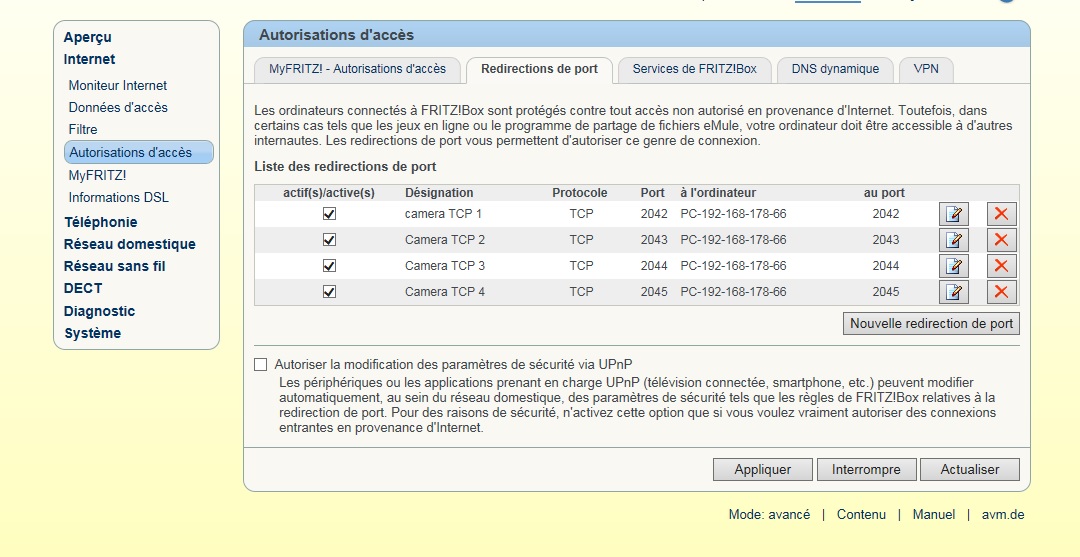The width and height of the screenshot is (1080, 557).
Task: Delete the Camera TCP 2 redirection
Action: pos(1001,240)
